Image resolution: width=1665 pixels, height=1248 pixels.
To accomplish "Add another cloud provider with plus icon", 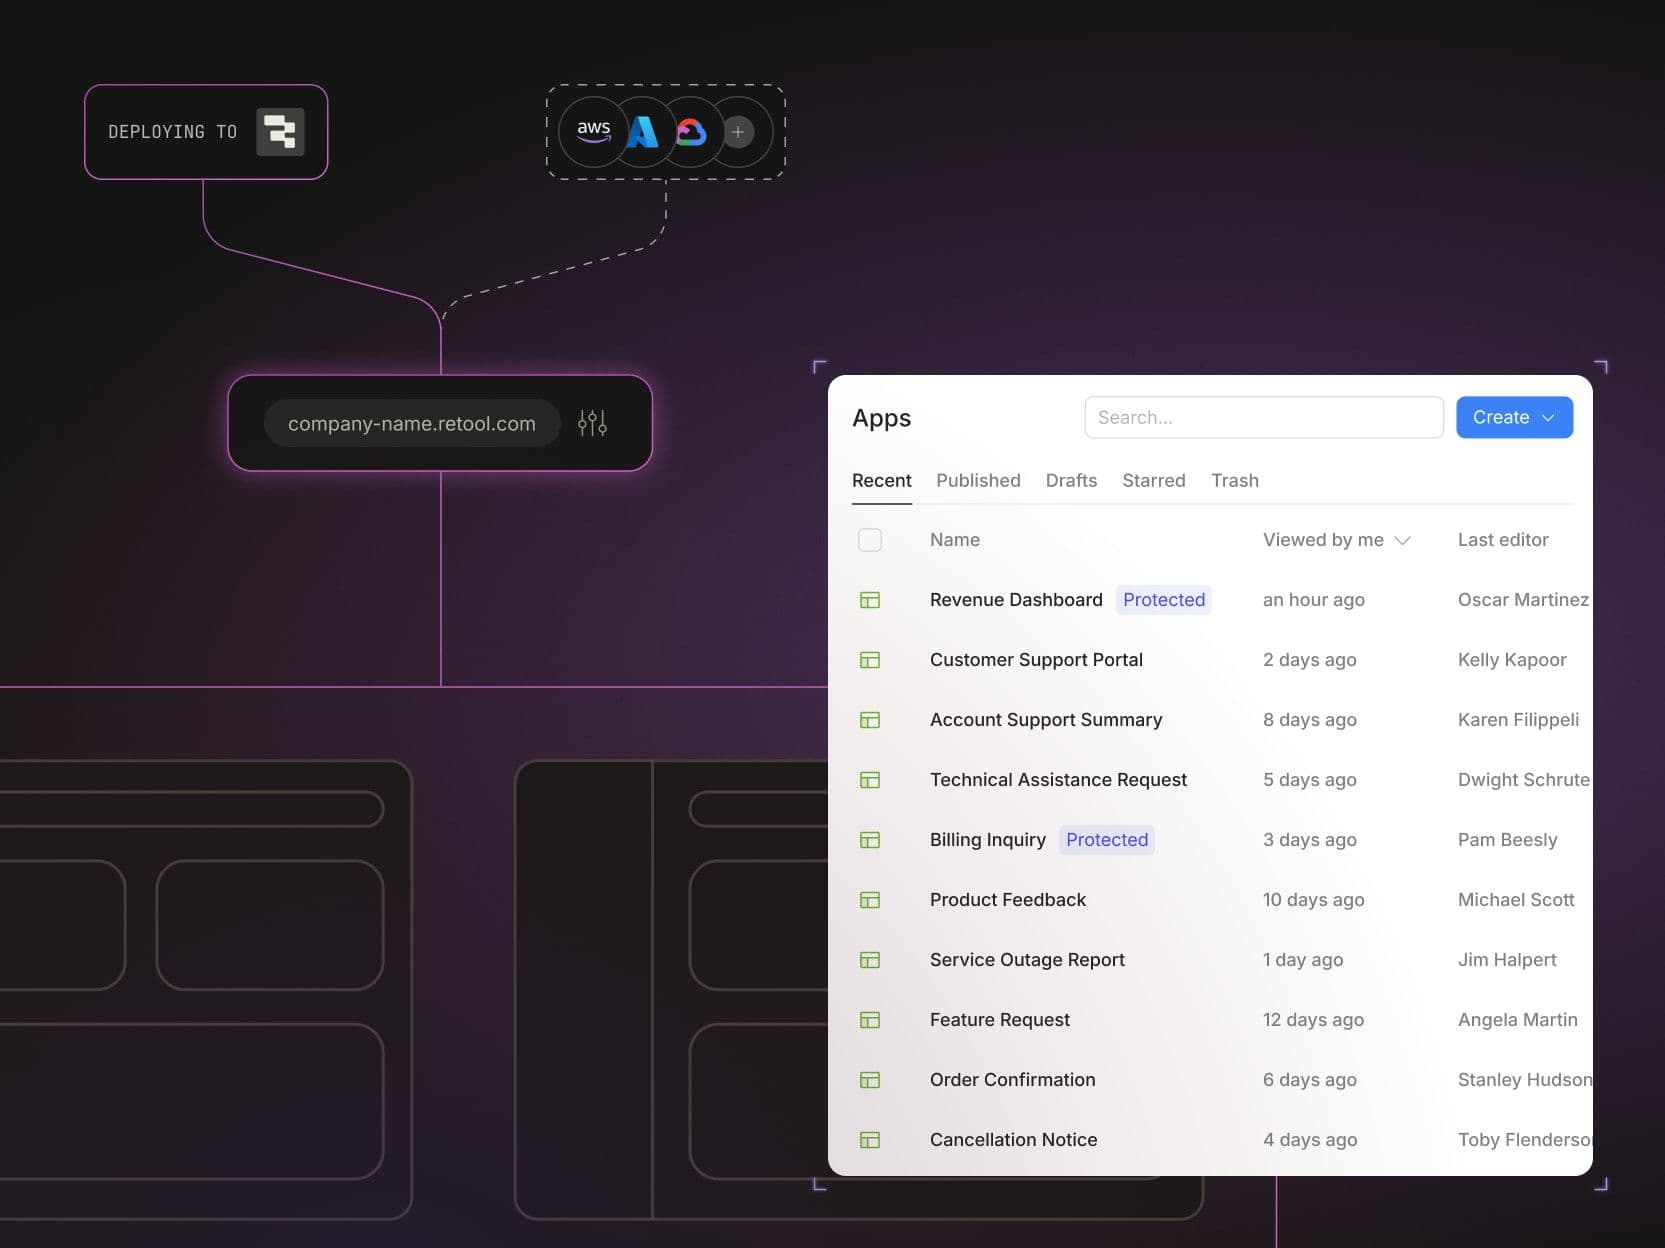I will click(738, 132).
